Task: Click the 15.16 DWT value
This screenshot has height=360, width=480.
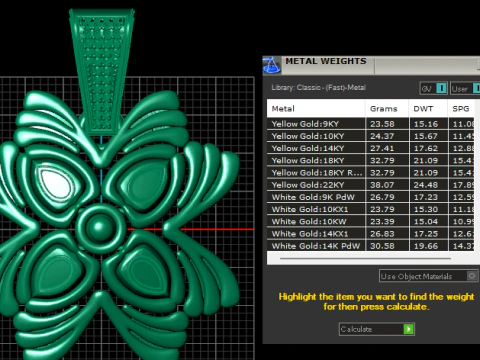Action: [426, 124]
